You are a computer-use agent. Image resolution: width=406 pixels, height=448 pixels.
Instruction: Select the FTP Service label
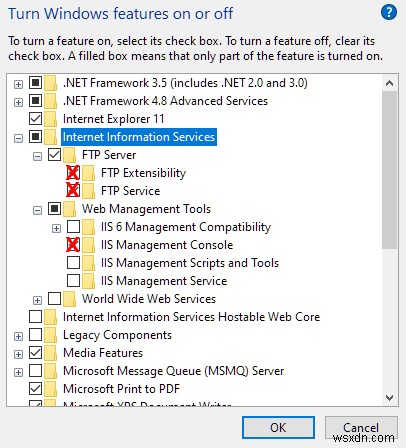pyautogui.click(x=130, y=191)
